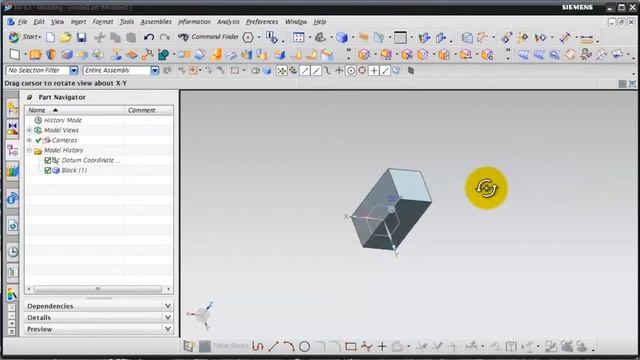The image size is (640, 360).
Task: Collapse the Model History tree node
Action: [29, 150]
